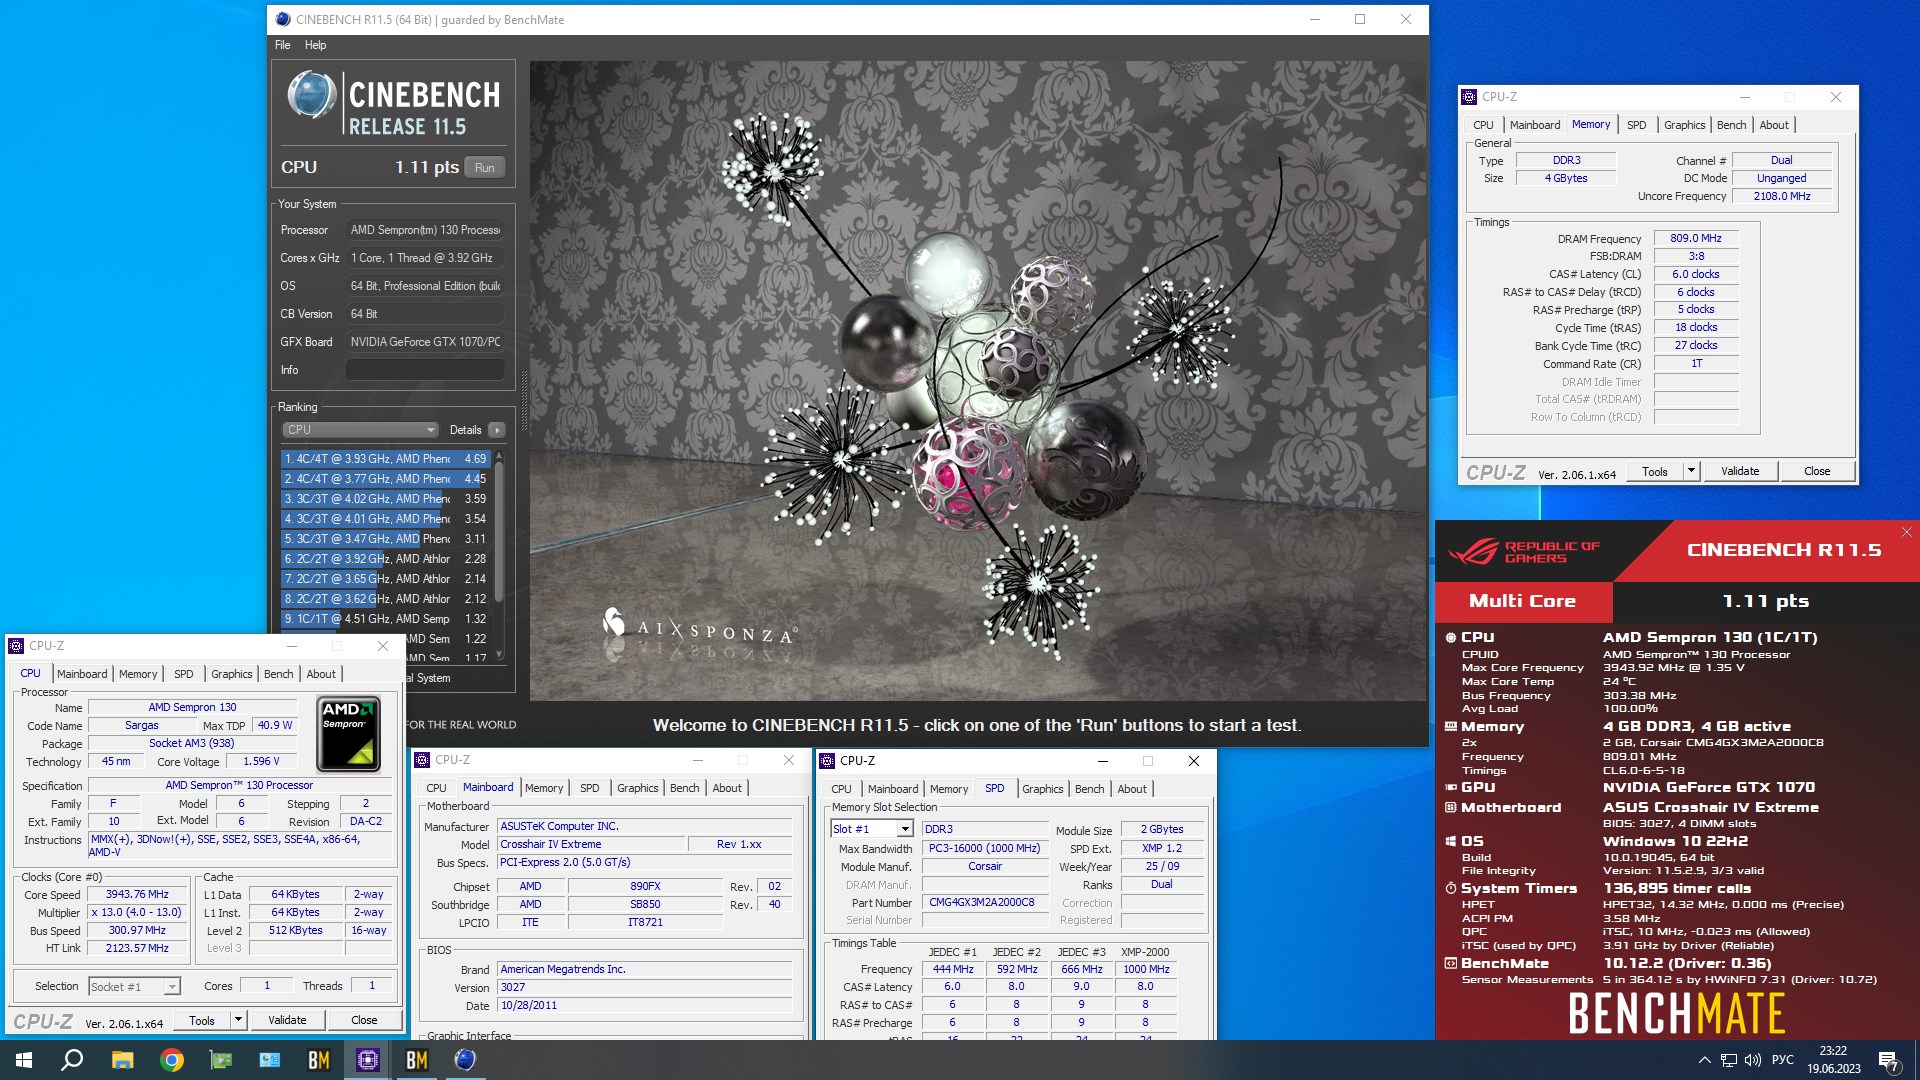1920x1080 pixels.
Task: Switch to Mainboard tab in Memory CPU-Z window
Action: point(1535,125)
